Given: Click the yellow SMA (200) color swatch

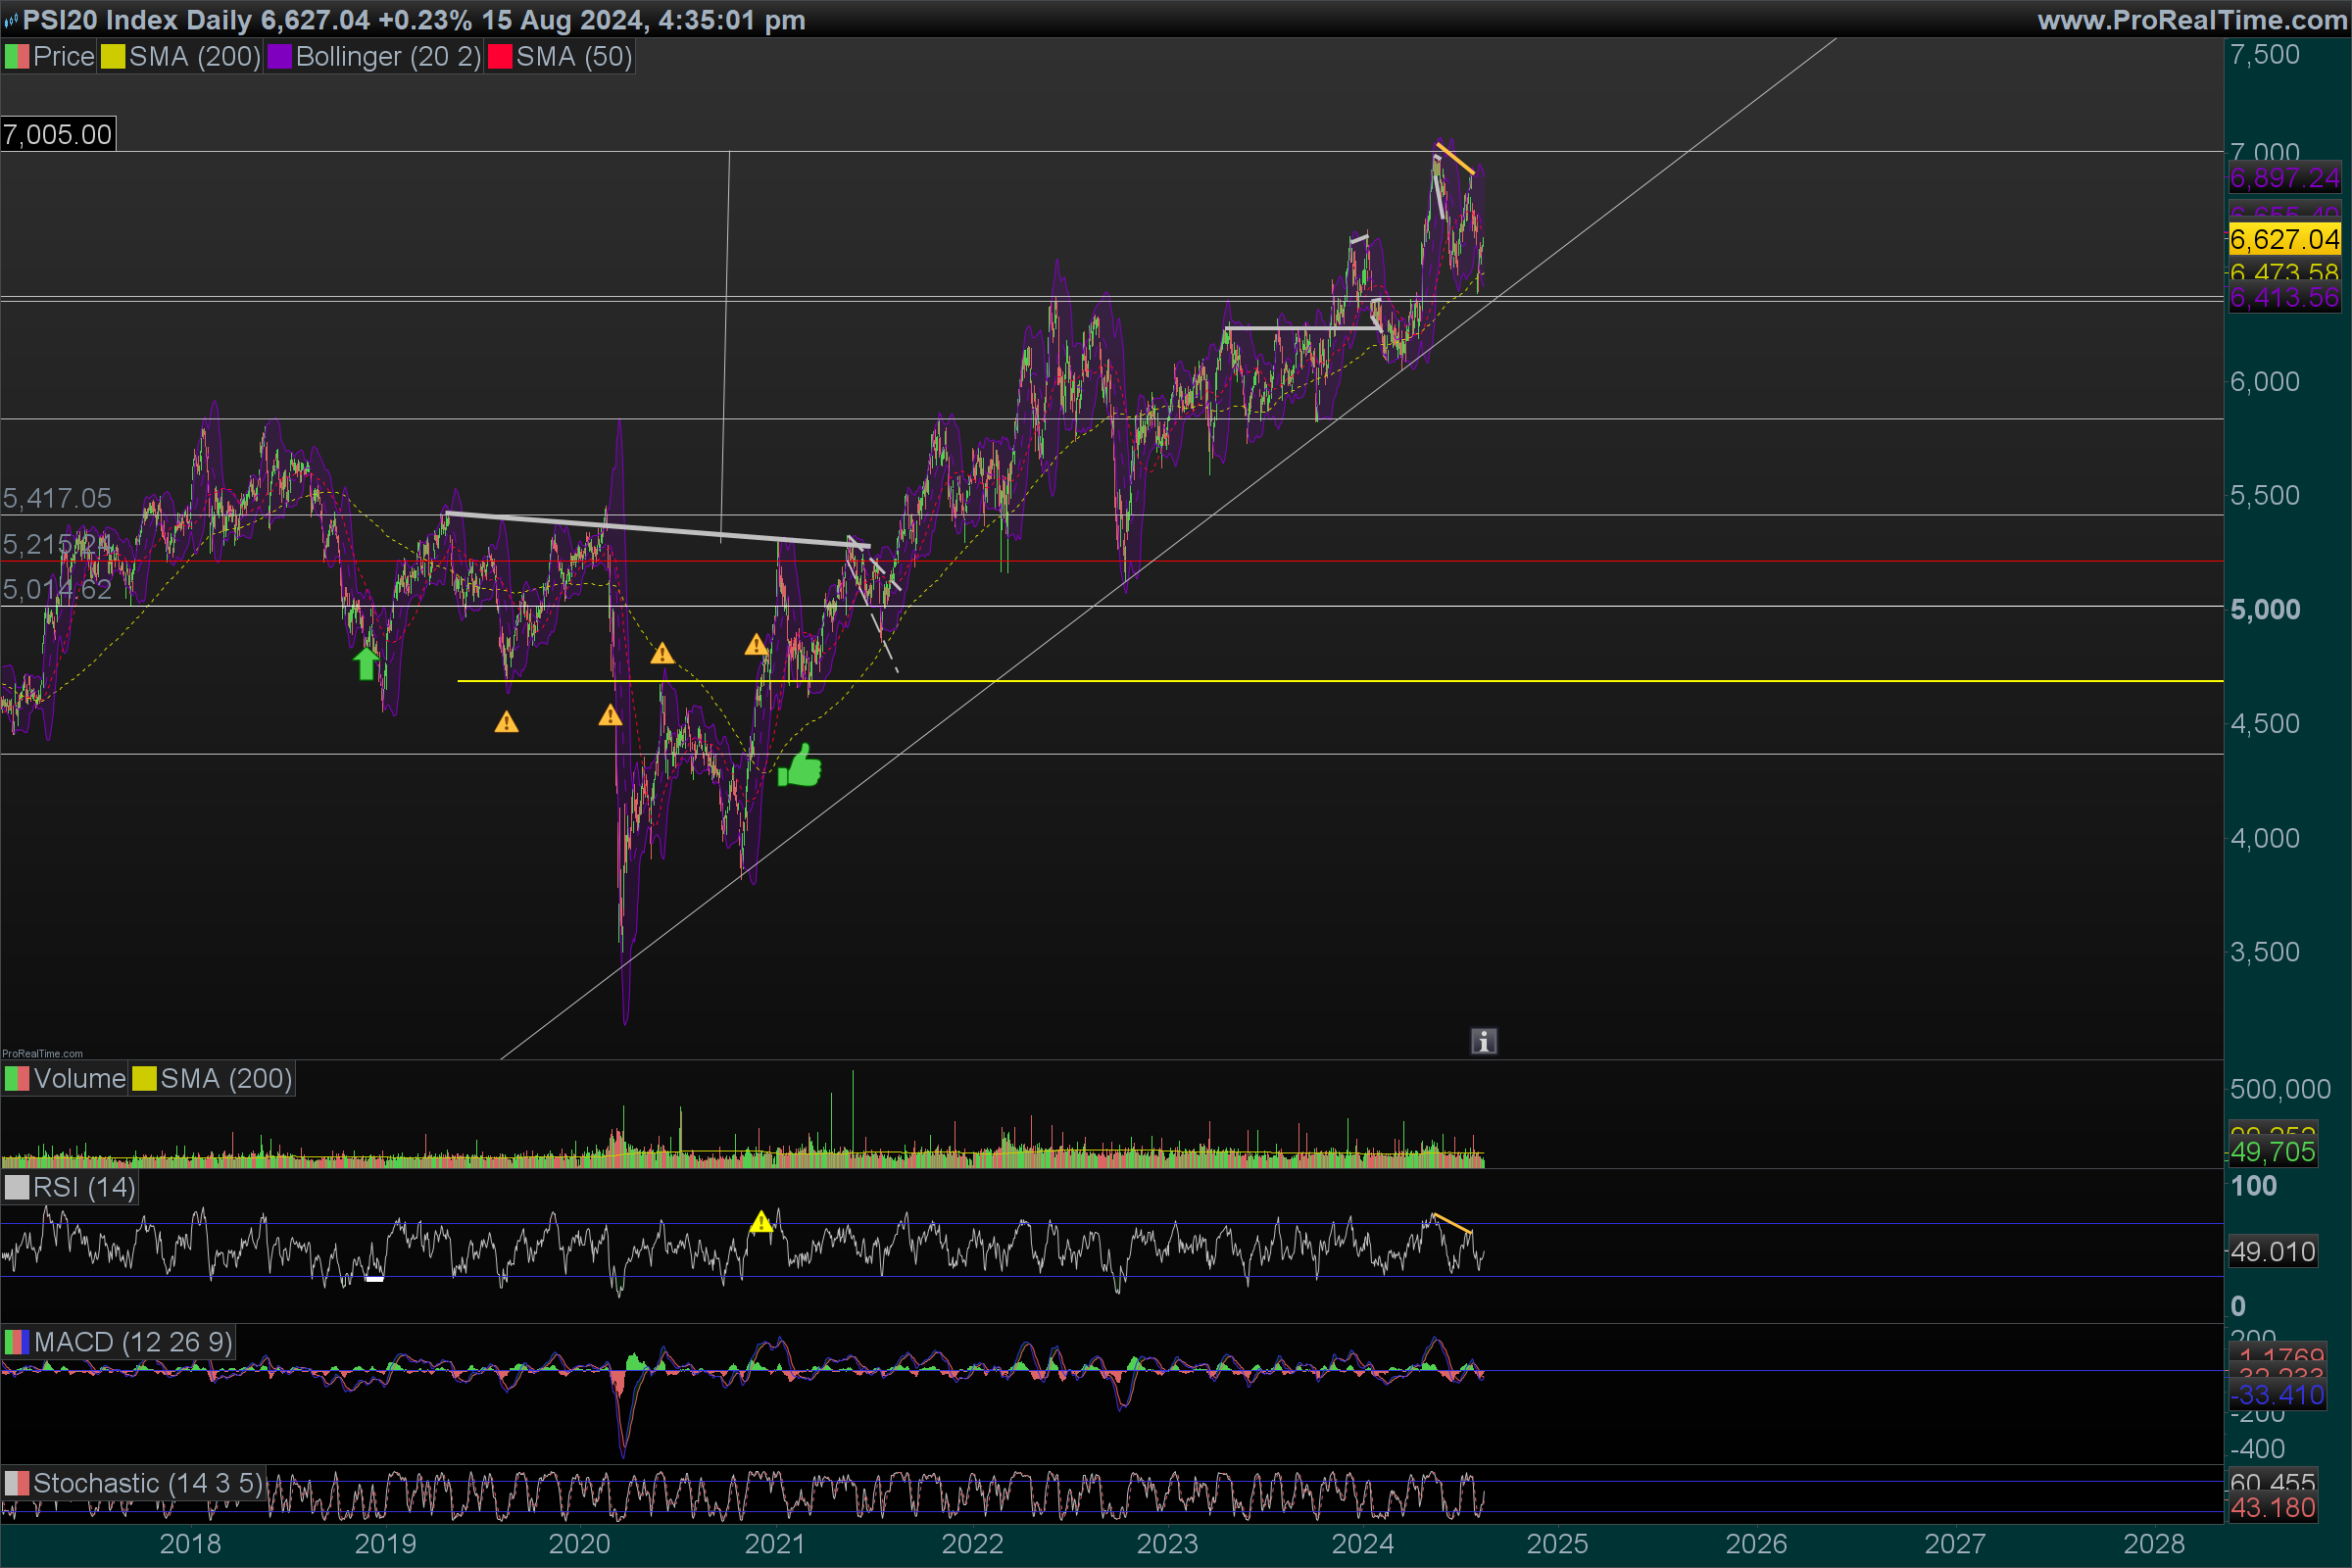Looking at the screenshot, I should pyautogui.click(x=113, y=57).
